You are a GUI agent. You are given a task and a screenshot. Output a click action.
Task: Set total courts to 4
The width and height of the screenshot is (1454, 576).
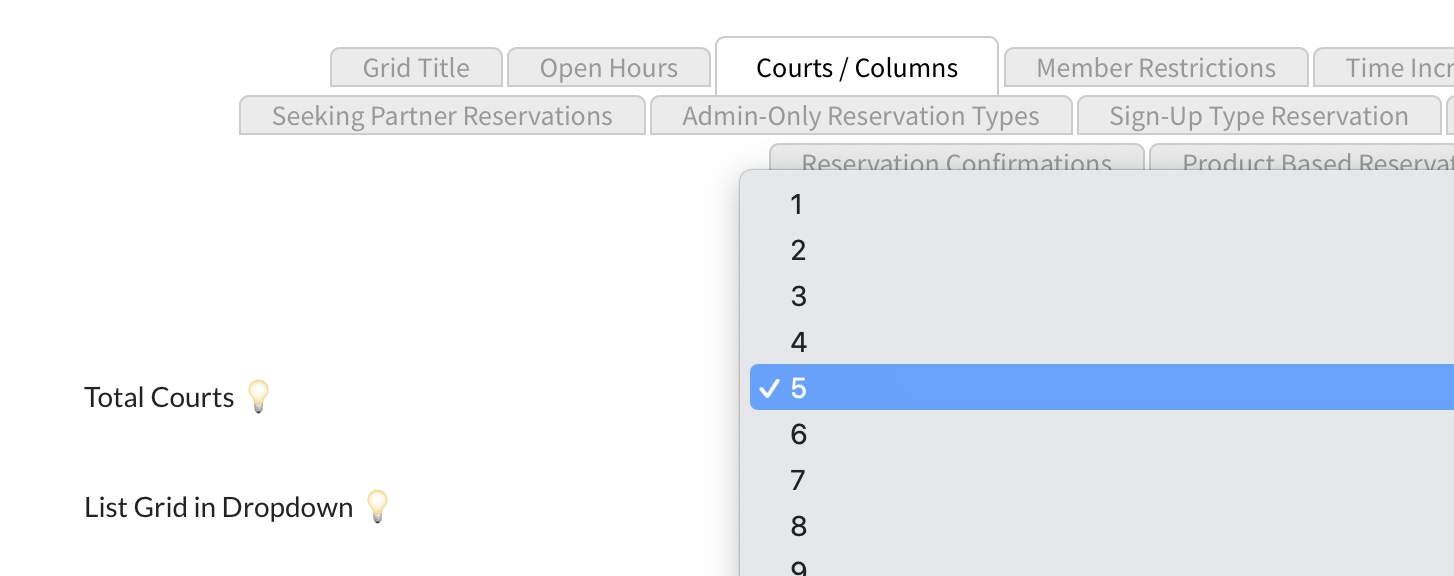pos(797,343)
